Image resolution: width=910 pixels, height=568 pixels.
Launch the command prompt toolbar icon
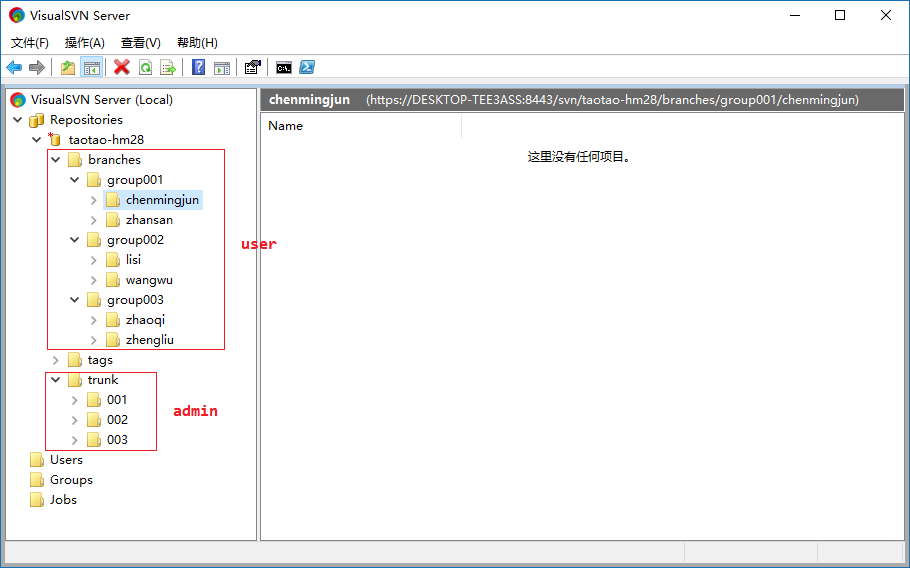tap(284, 67)
